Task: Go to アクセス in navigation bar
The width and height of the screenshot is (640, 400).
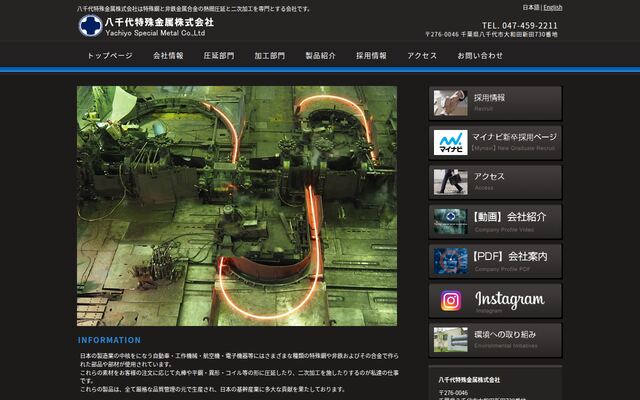Action: click(422, 56)
